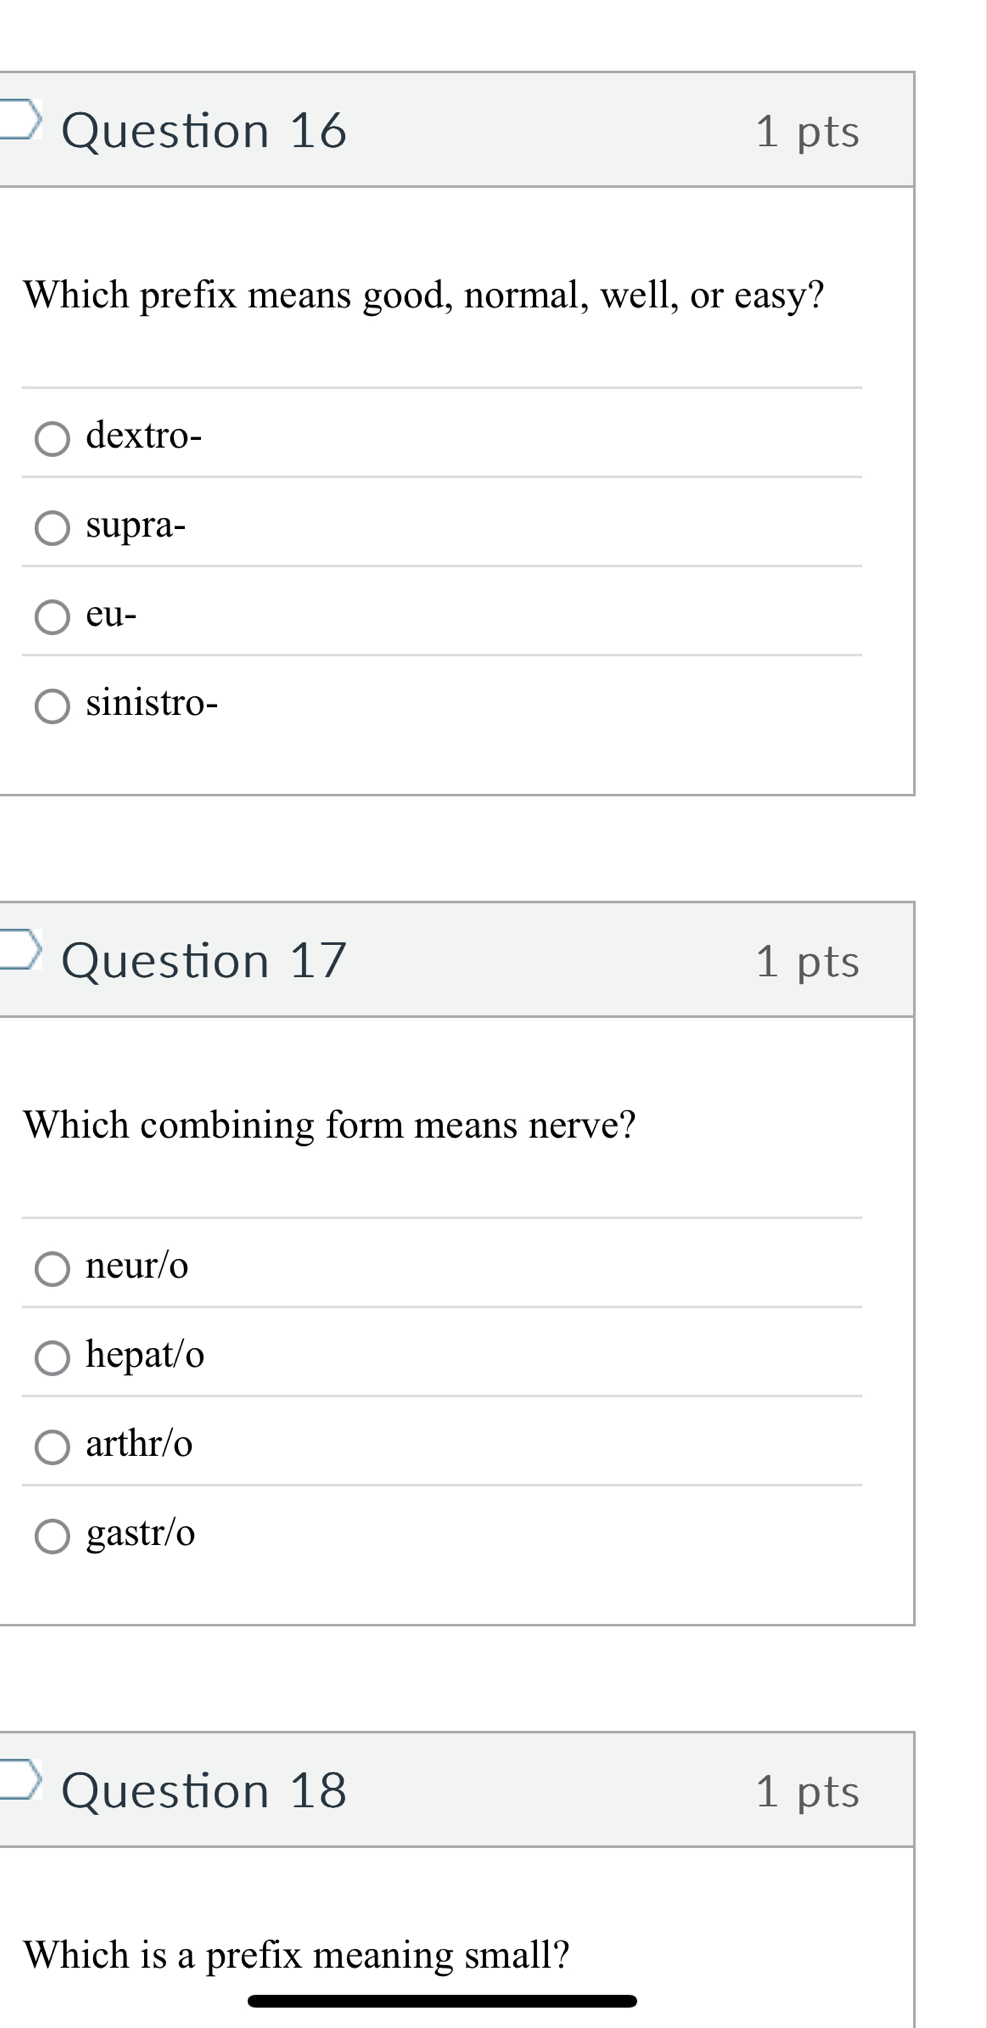
Task: Mark "arthr/o" as the answer
Action: [53, 1446]
